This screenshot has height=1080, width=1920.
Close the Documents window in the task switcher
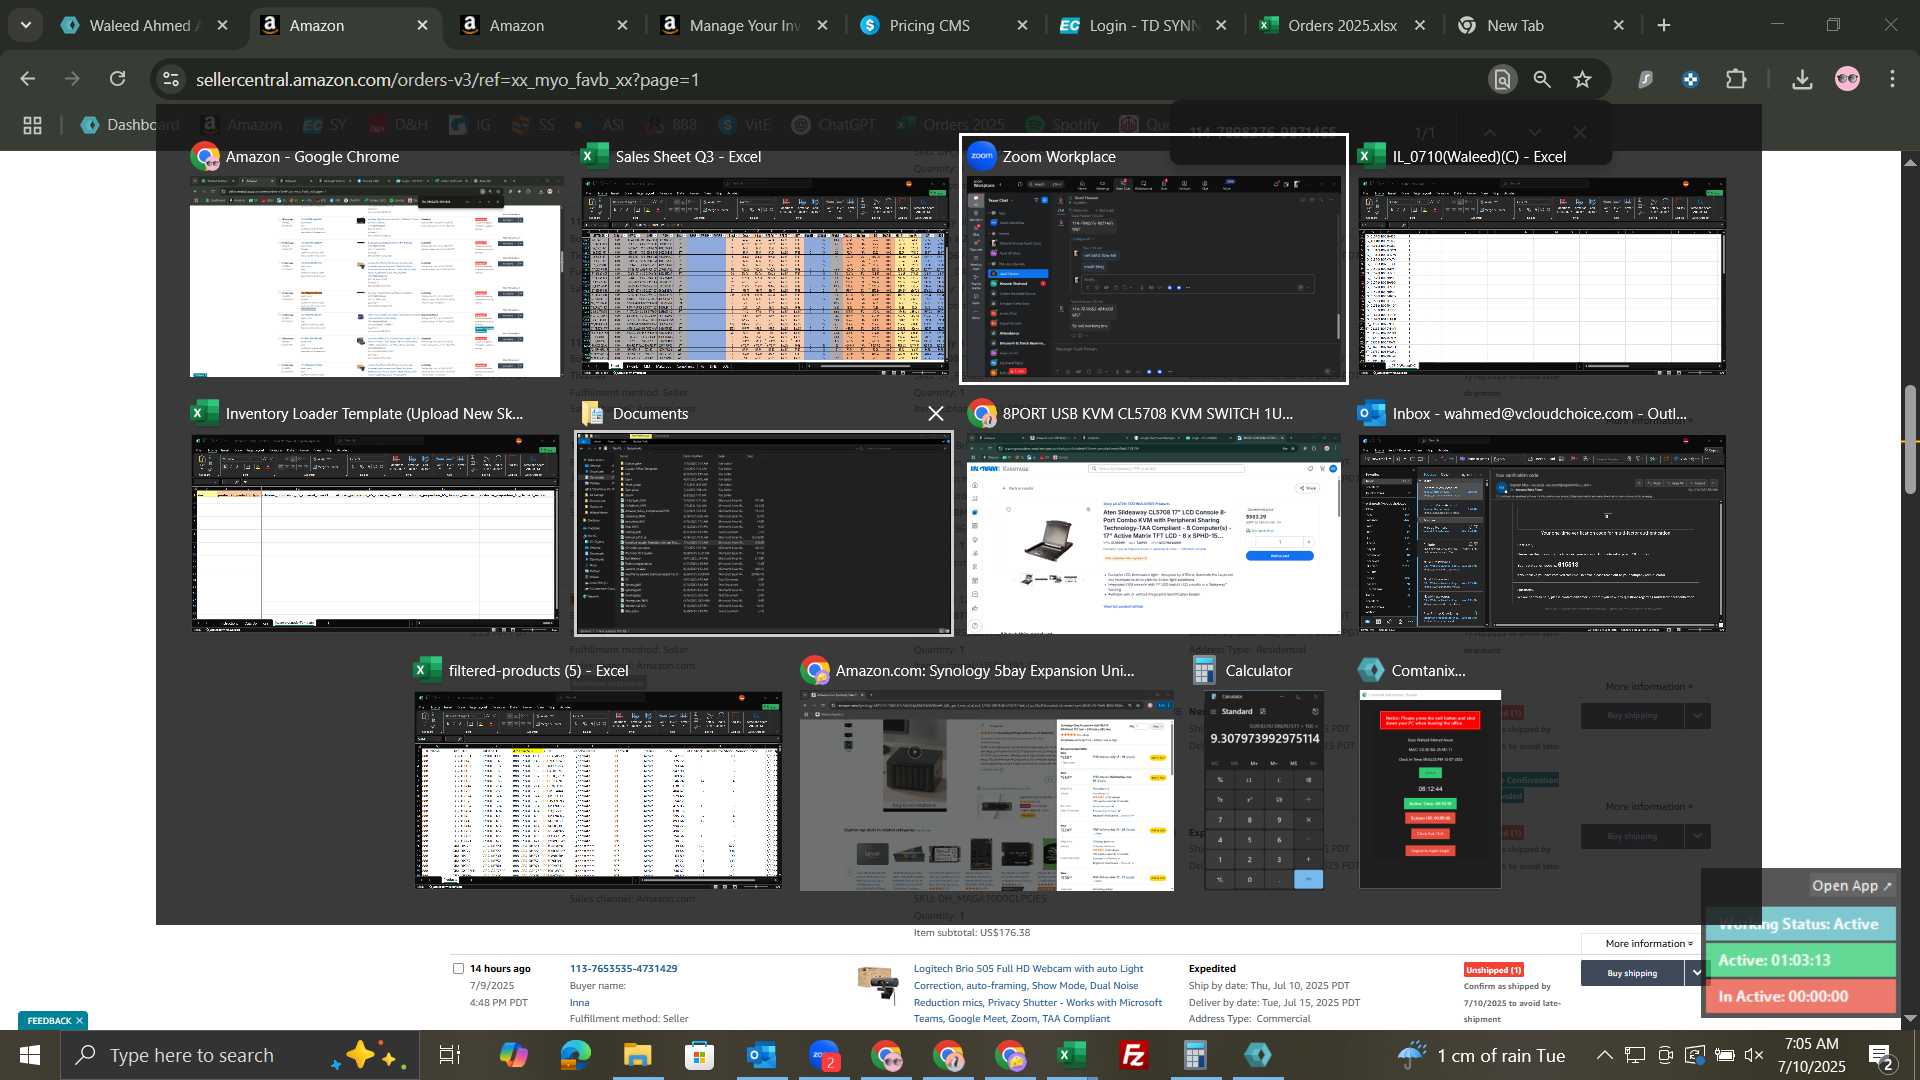click(x=935, y=413)
